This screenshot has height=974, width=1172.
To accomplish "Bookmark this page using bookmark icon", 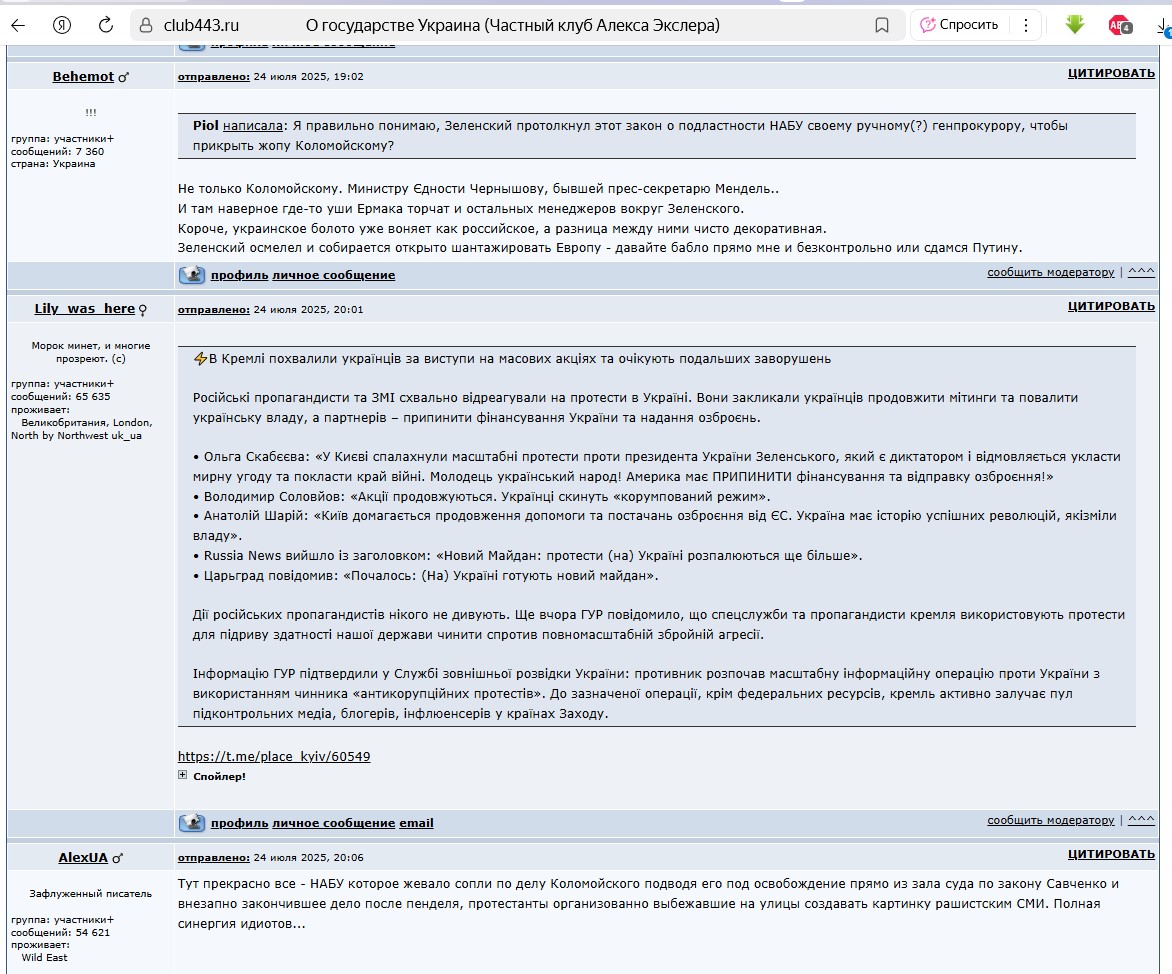I will pos(882,25).
